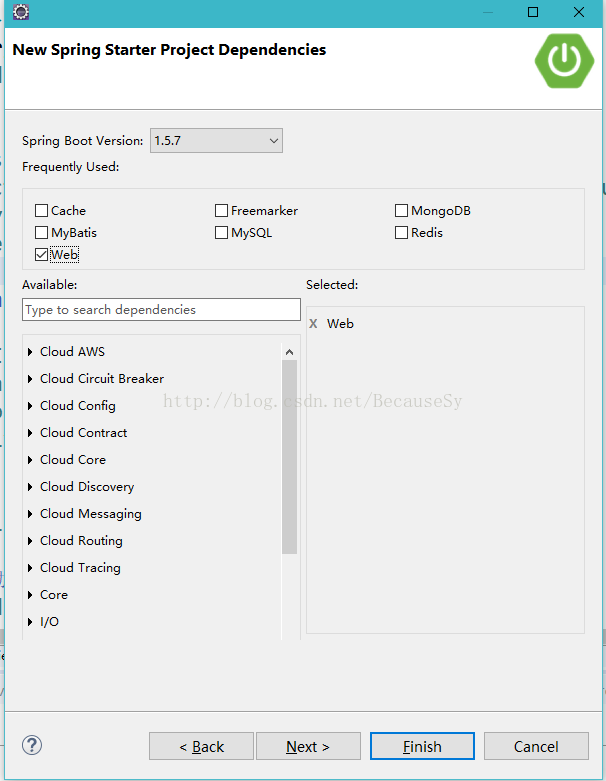Select the Web entry in Selected list

pyautogui.click(x=340, y=324)
